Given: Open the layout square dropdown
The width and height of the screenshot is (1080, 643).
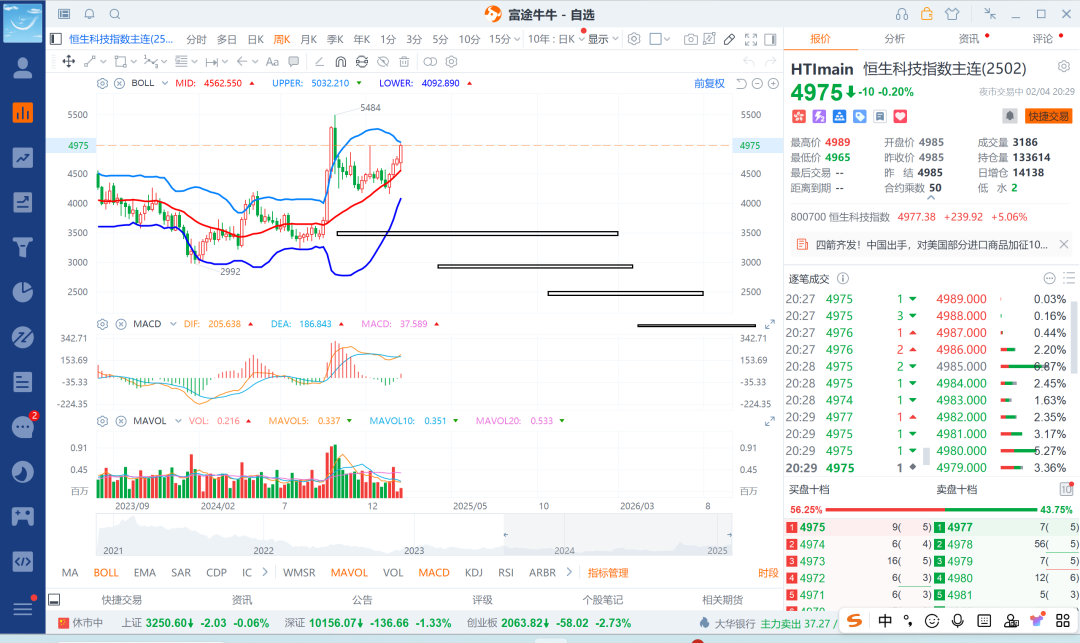Looking at the screenshot, I should (660, 39).
